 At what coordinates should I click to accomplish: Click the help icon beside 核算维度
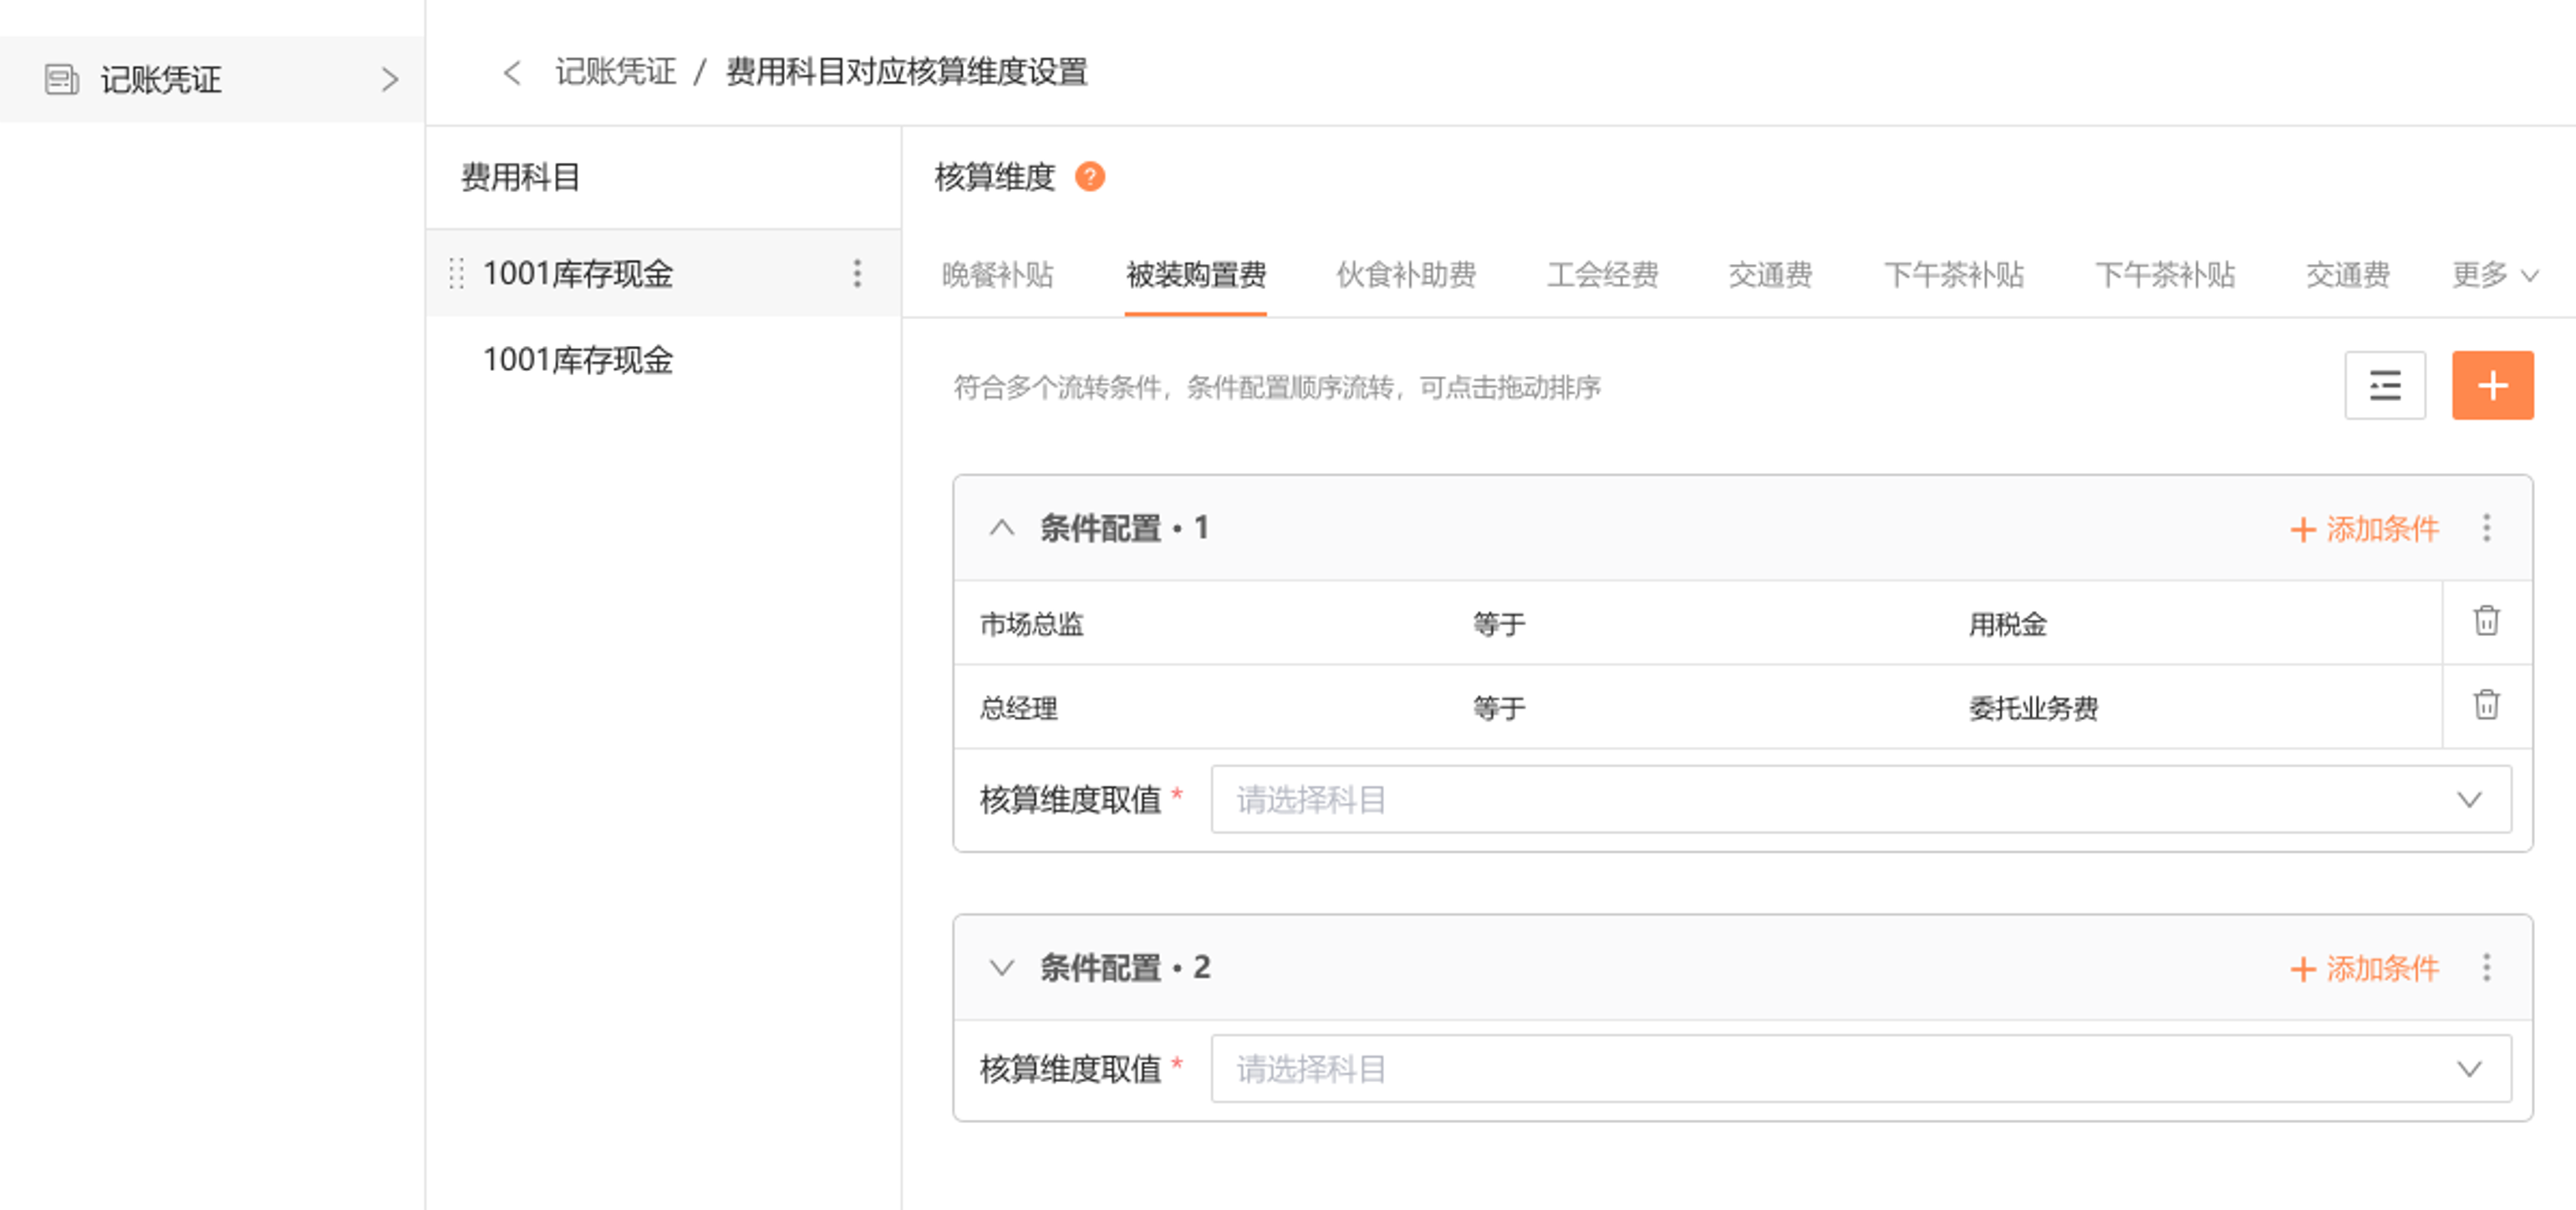click(1090, 177)
